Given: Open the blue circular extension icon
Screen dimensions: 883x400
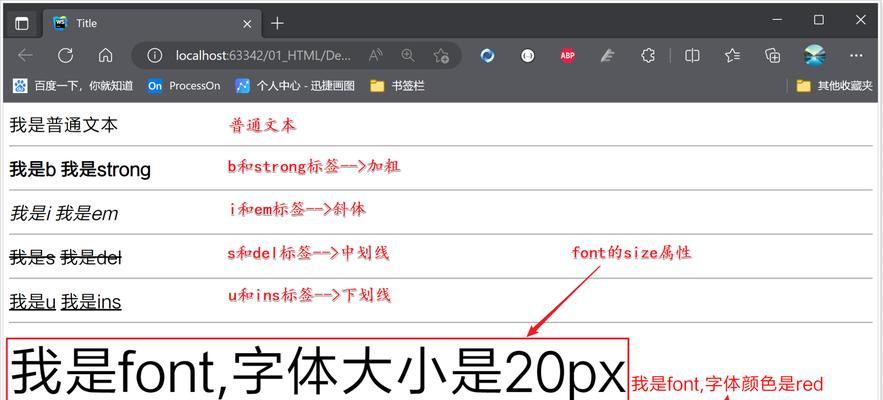Looking at the screenshot, I should coord(487,55).
